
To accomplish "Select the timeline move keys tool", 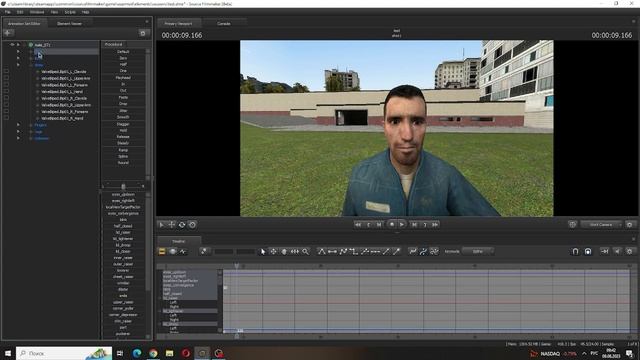I will pos(273,251).
